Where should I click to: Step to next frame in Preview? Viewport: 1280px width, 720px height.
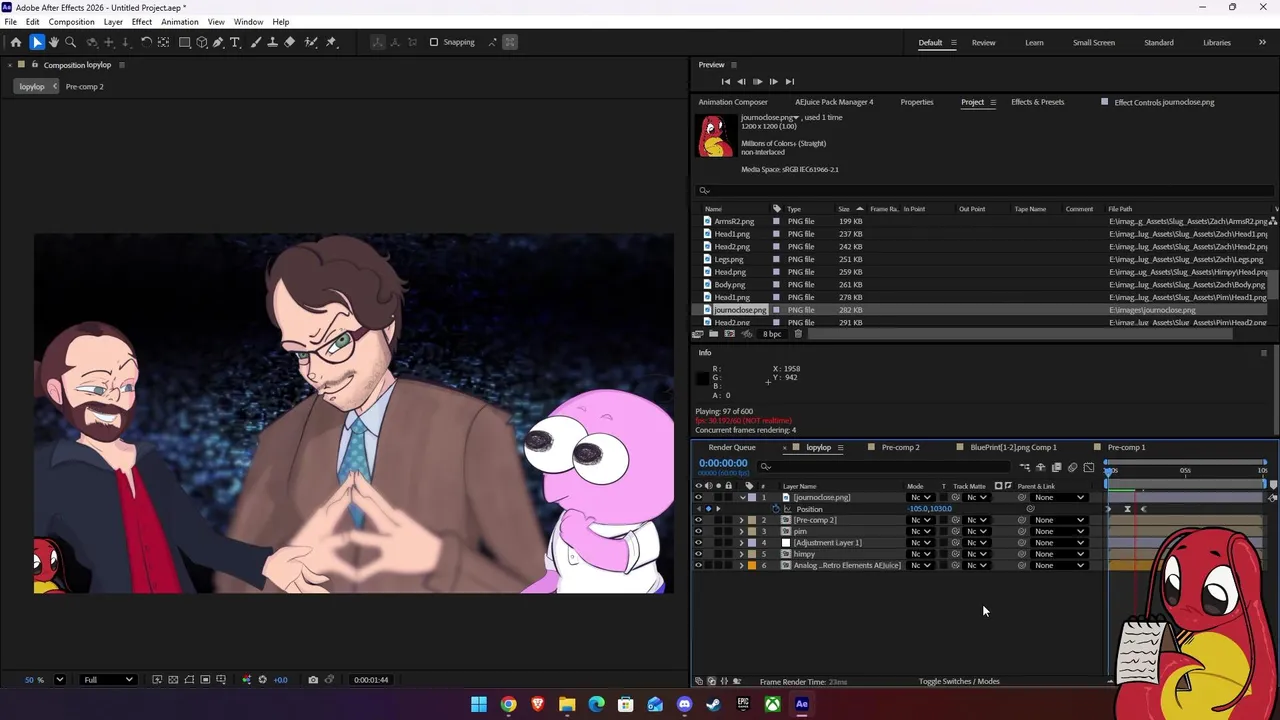773,81
